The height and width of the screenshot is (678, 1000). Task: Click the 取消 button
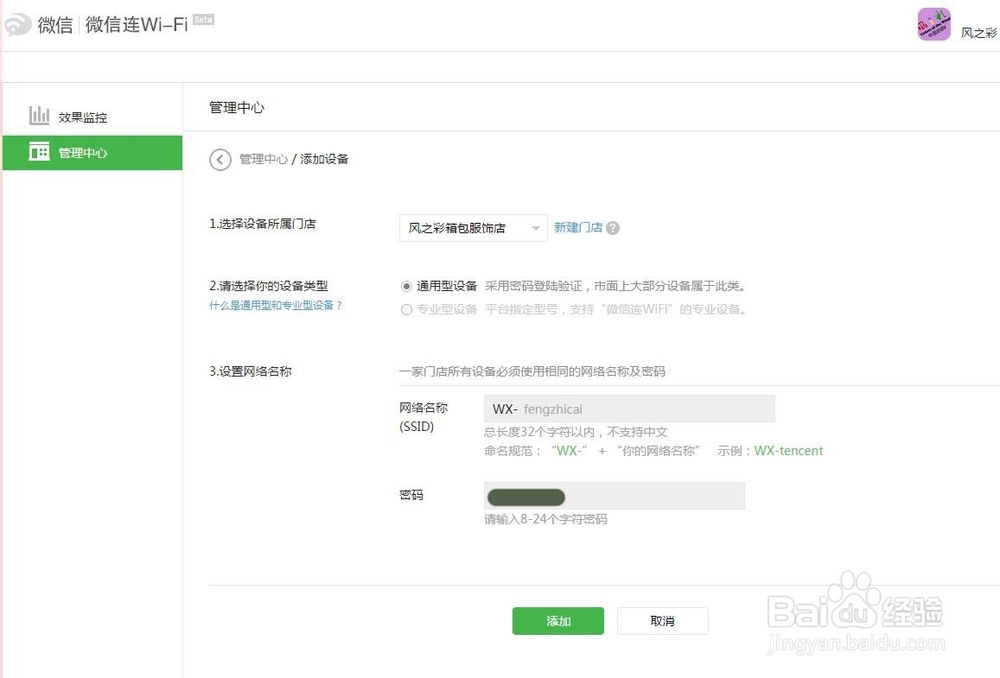pyautogui.click(x=662, y=621)
